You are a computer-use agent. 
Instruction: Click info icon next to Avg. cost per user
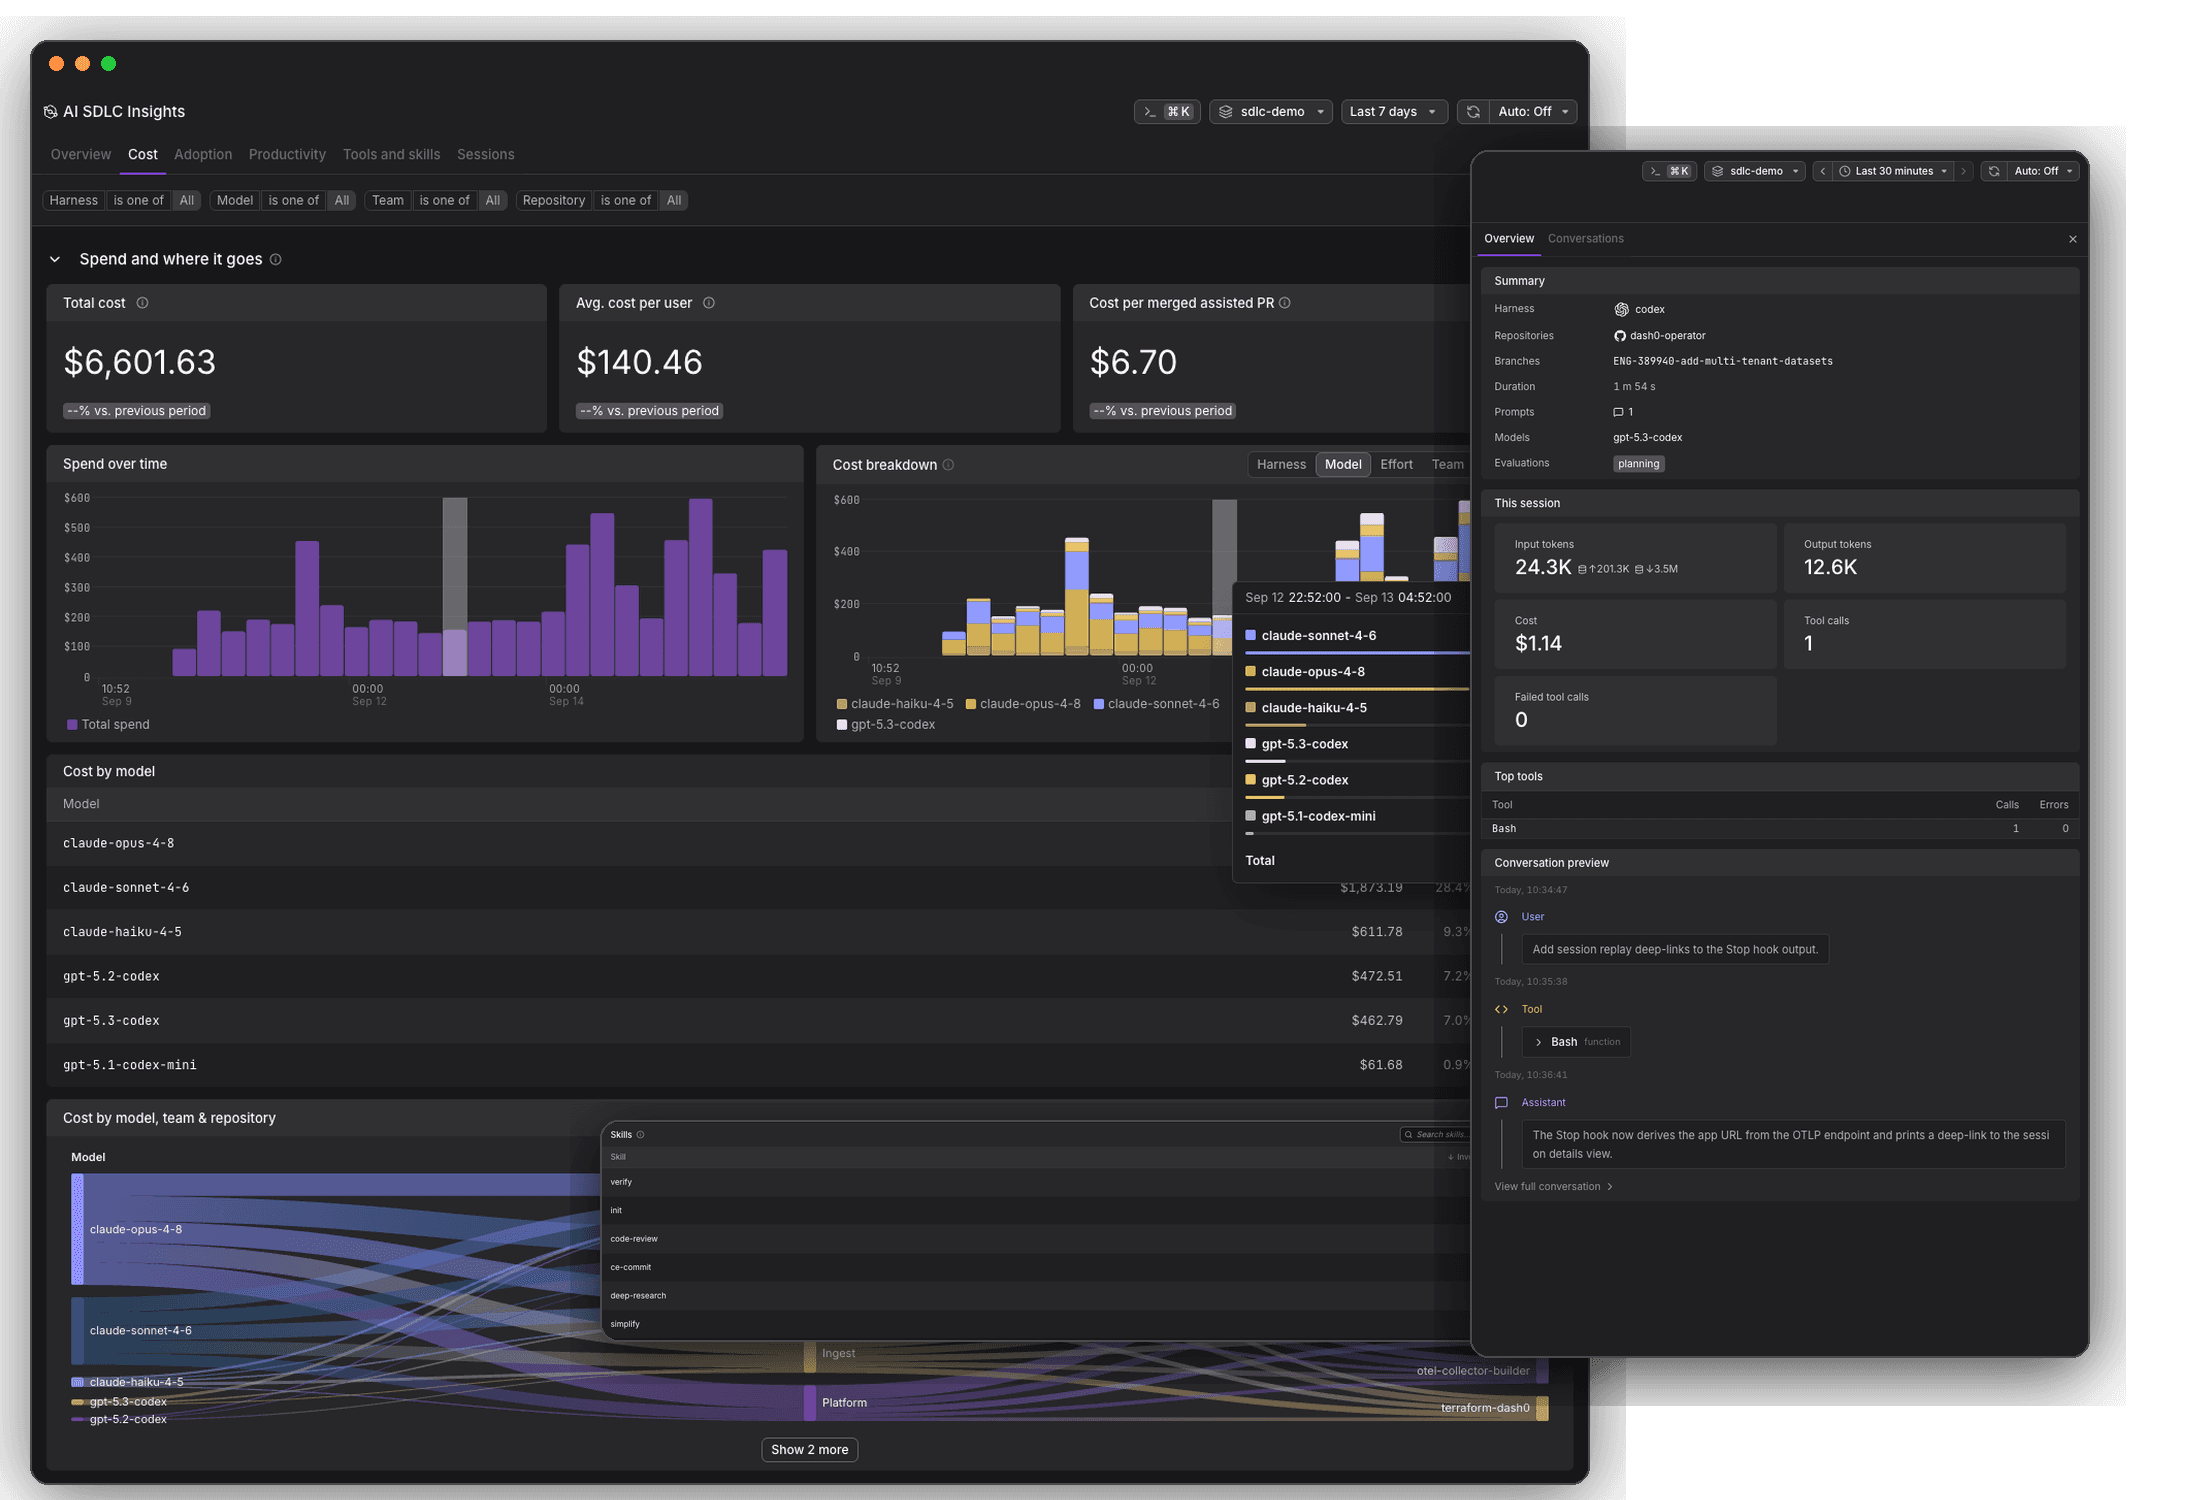point(709,303)
